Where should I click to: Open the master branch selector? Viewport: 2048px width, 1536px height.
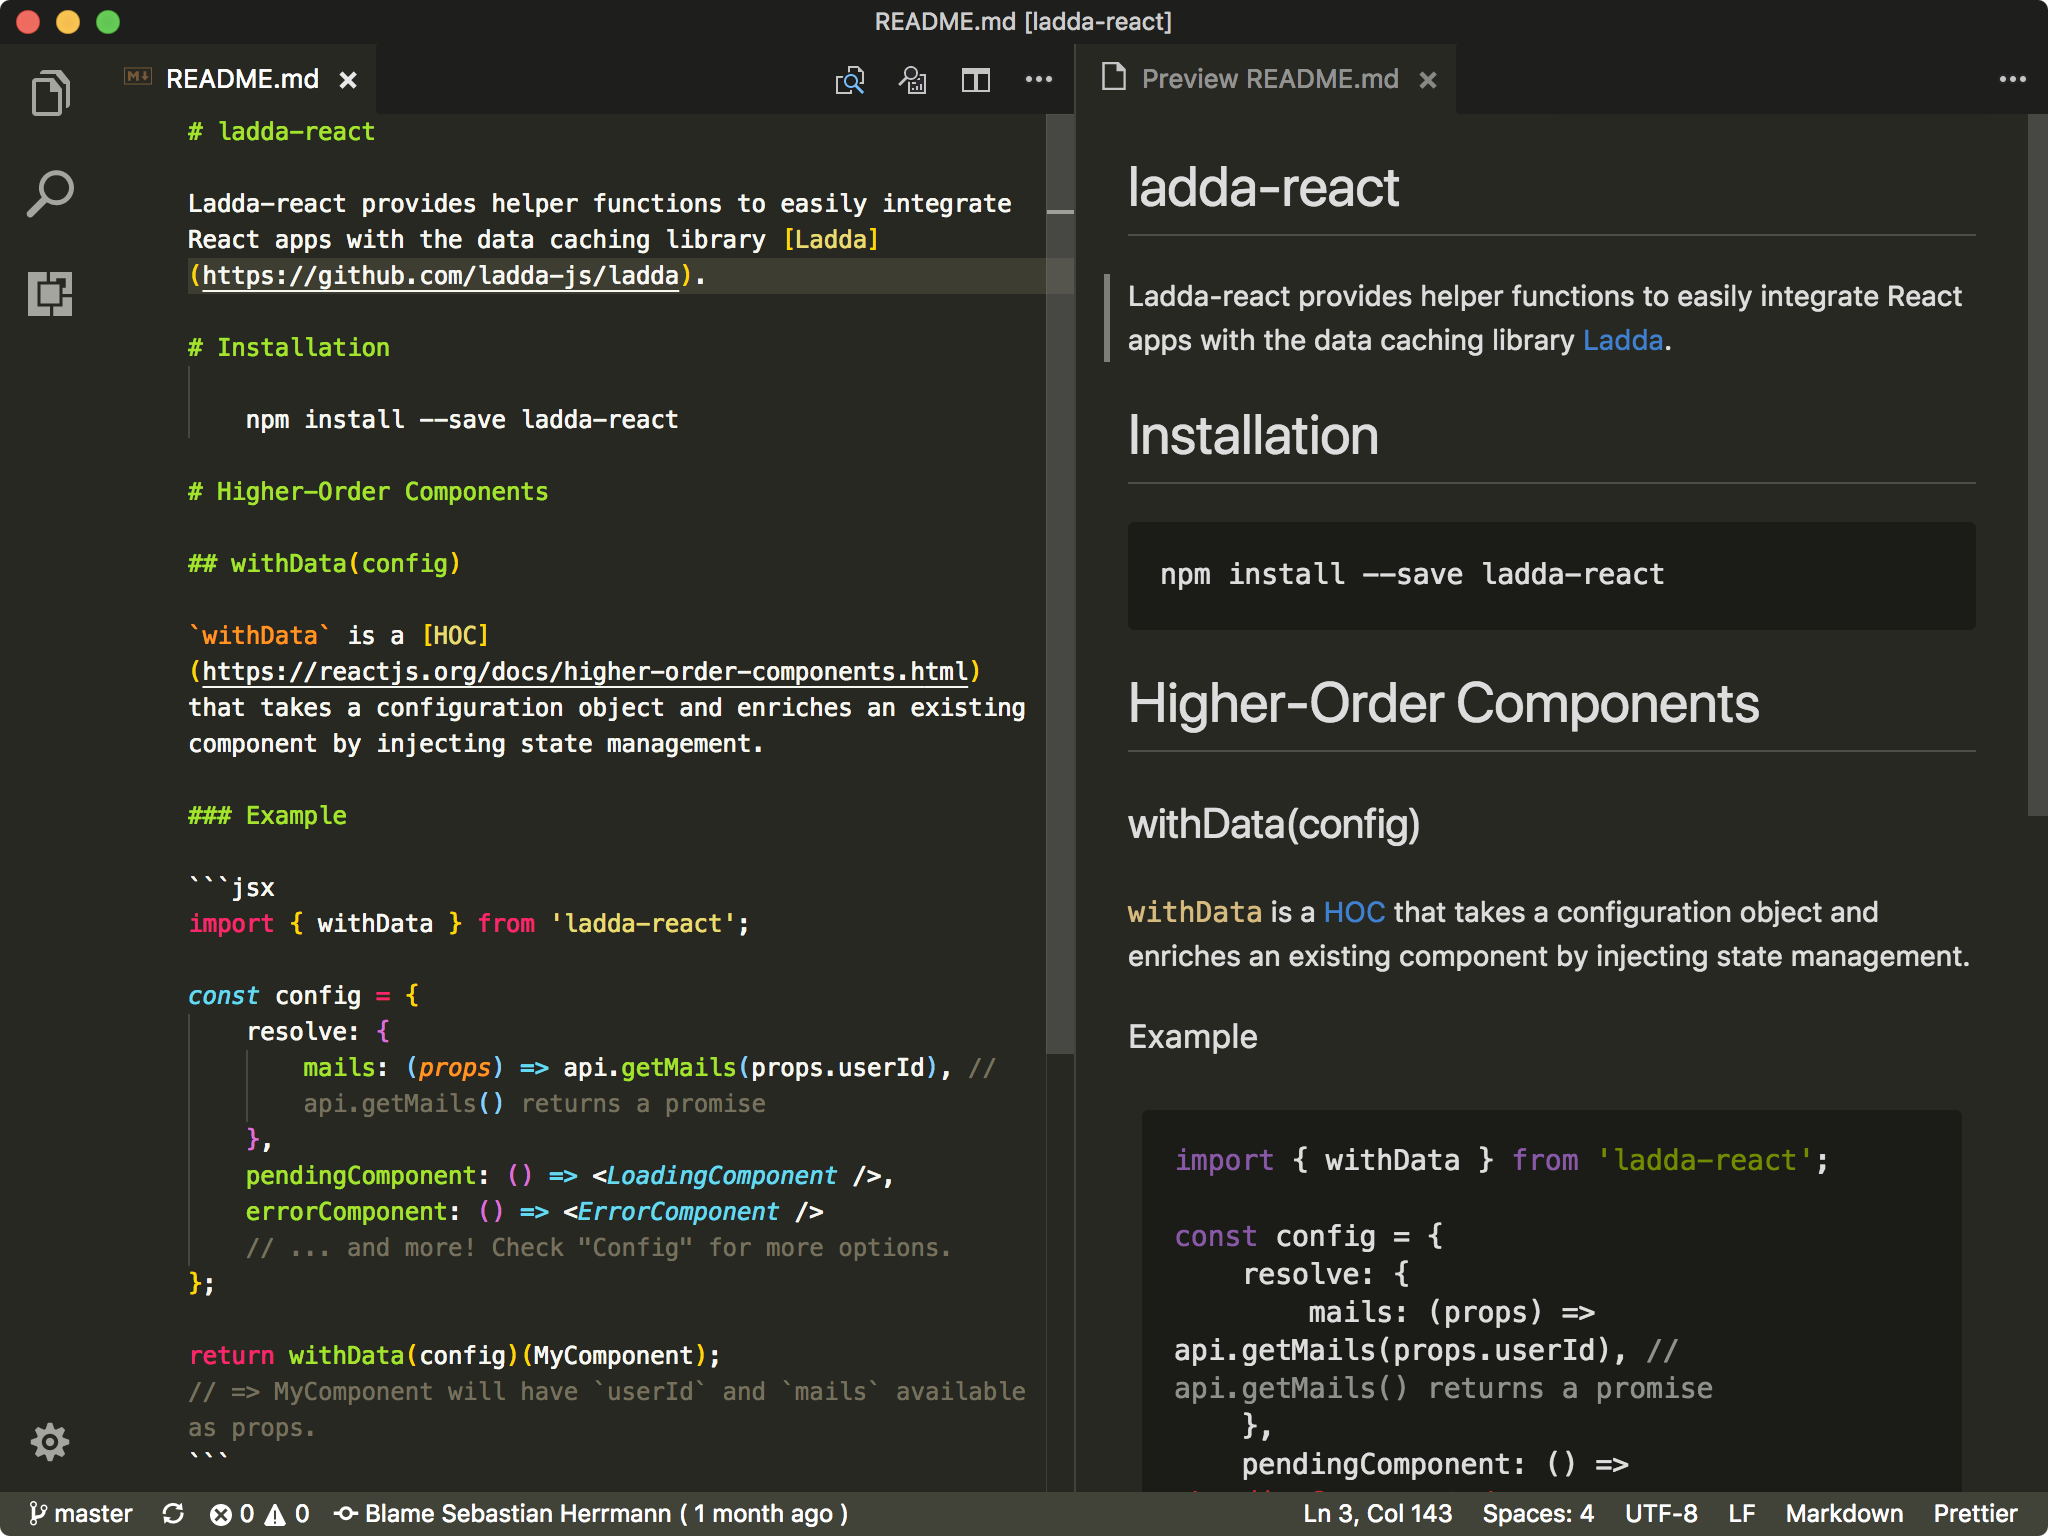[x=82, y=1514]
